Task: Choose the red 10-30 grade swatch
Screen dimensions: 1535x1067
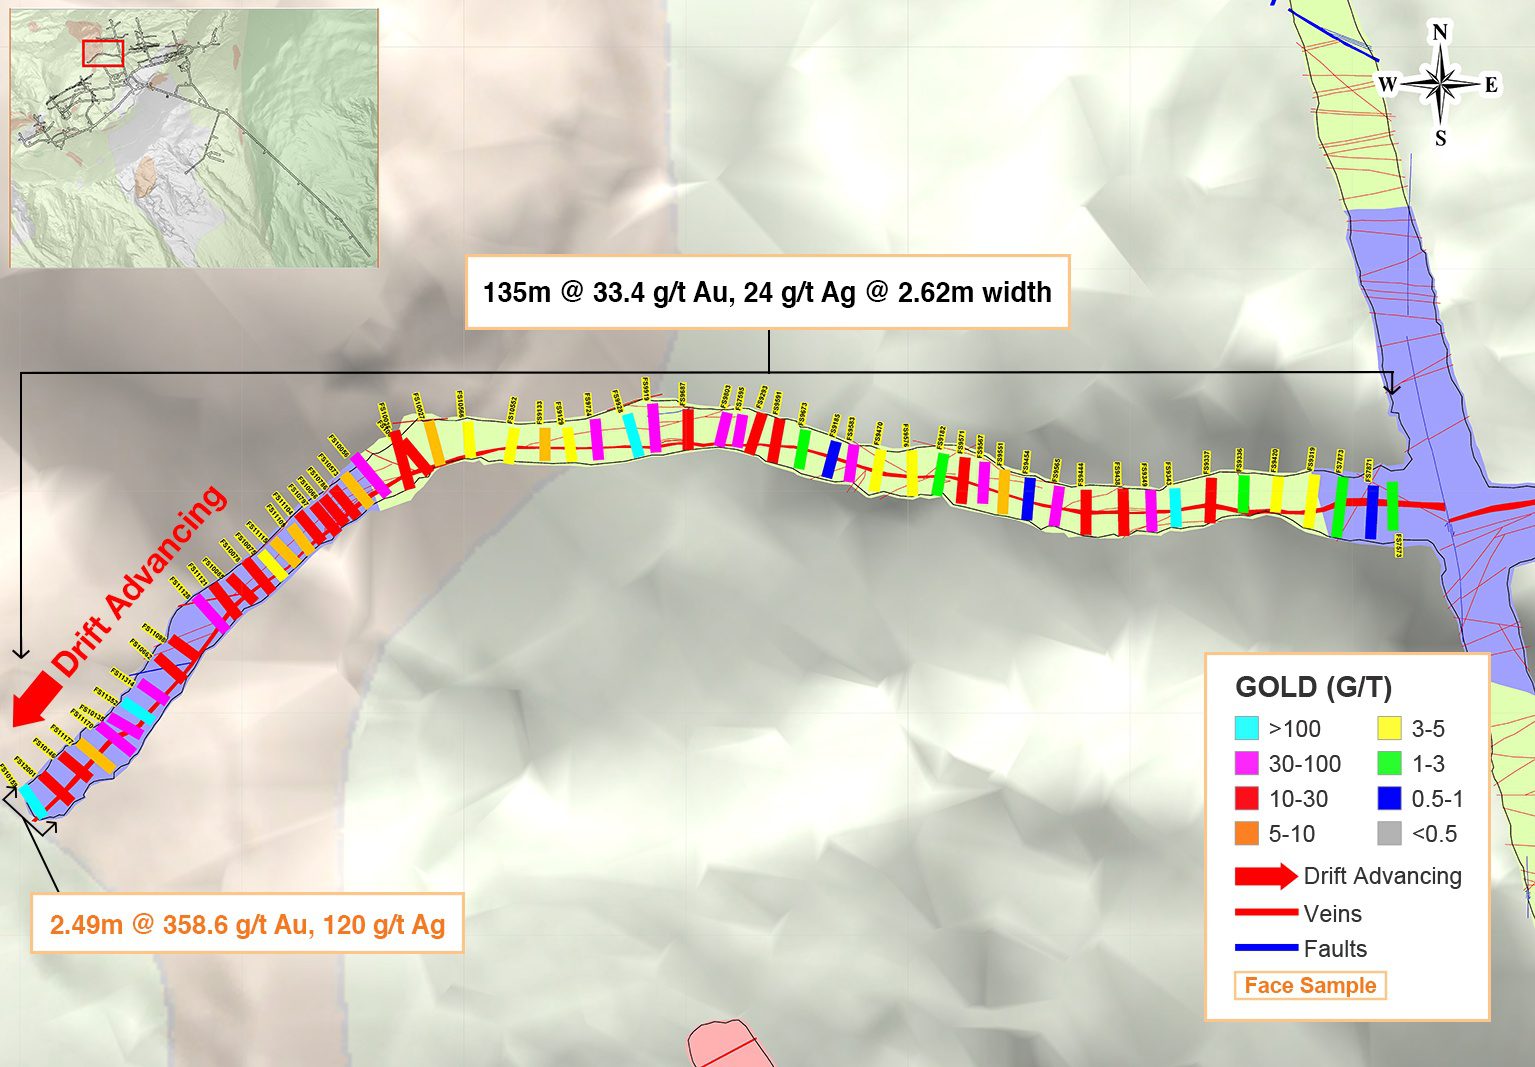Action: click(1247, 799)
